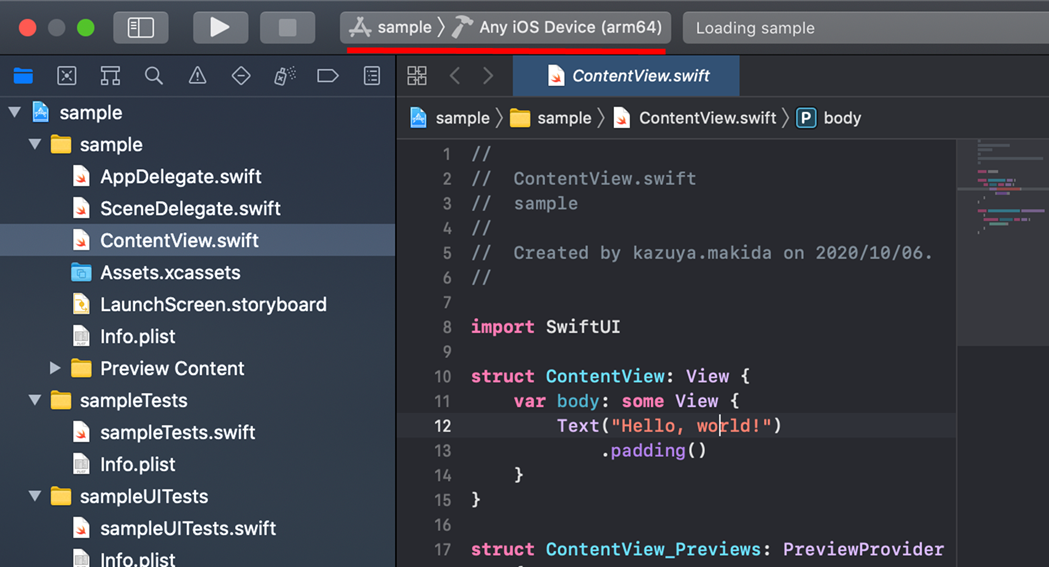Click the Loading sample status field

[x=866, y=28]
